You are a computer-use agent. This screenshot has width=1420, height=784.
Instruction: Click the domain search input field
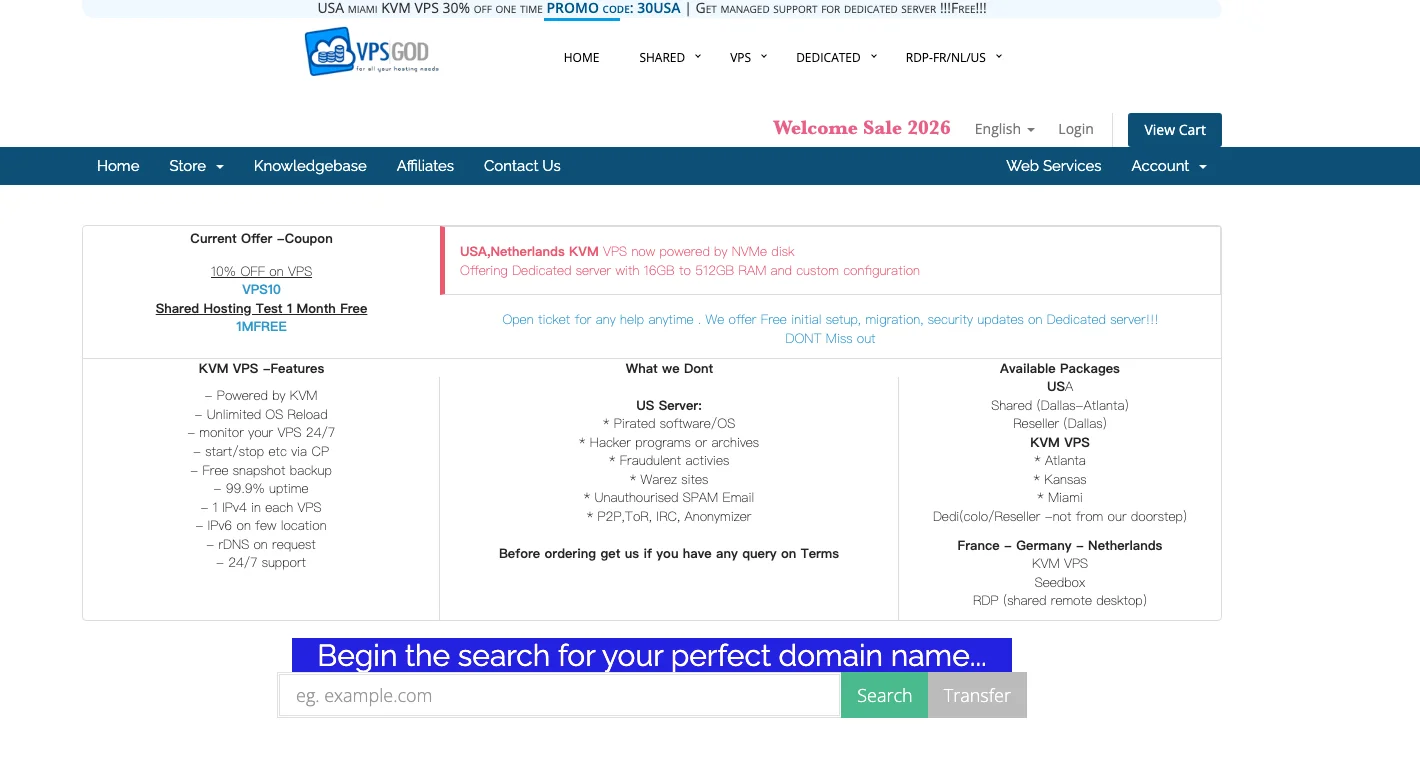click(559, 695)
